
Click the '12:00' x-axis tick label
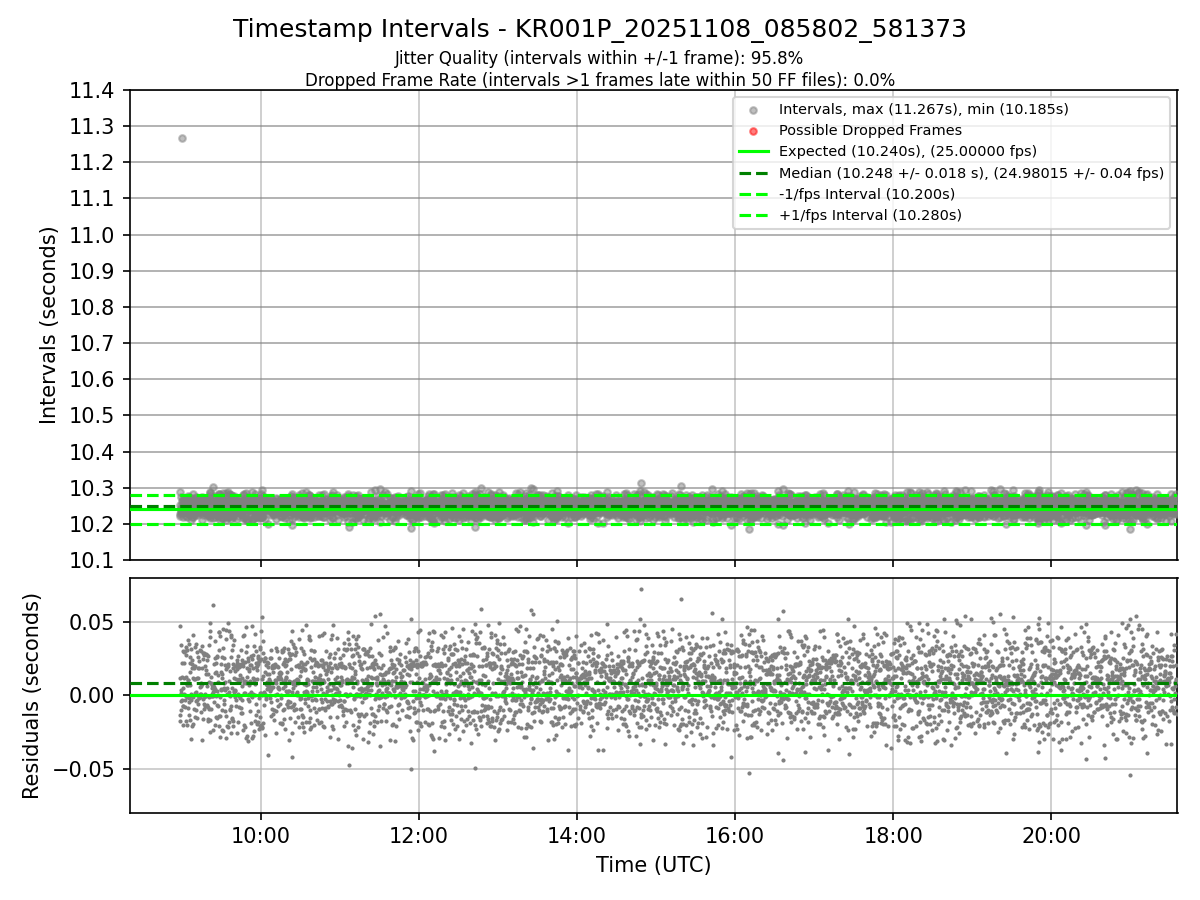pyautogui.click(x=419, y=835)
